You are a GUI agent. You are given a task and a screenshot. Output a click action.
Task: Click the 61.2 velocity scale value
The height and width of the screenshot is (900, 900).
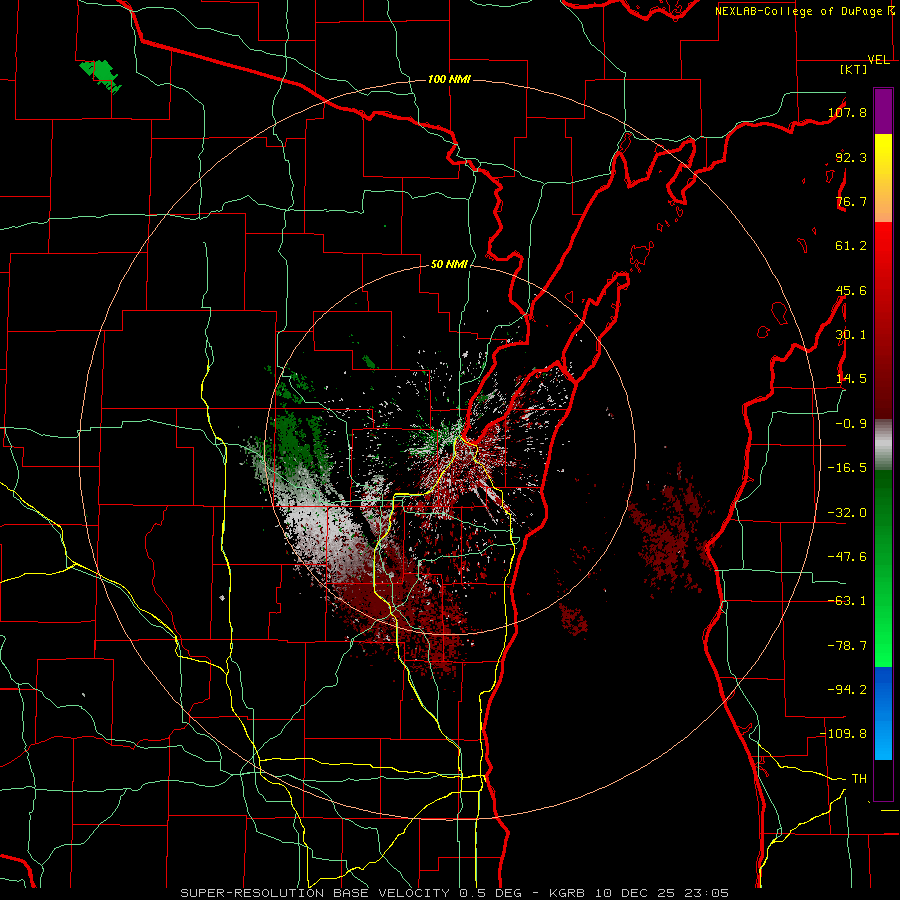(851, 246)
